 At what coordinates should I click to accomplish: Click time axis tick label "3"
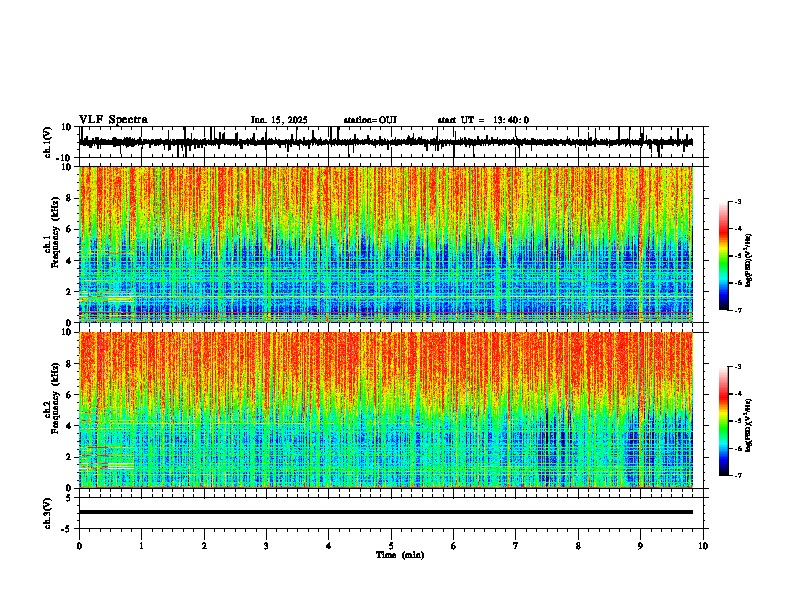click(266, 546)
